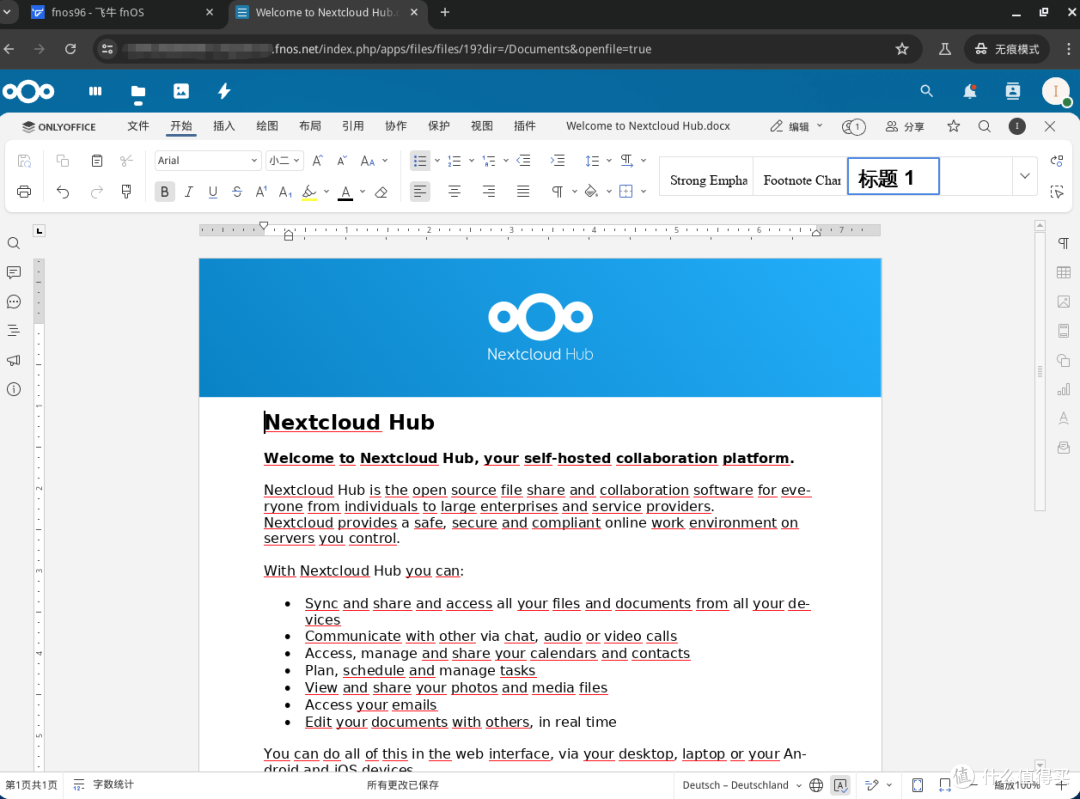Image resolution: width=1080 pixels, height=799 pixels.
Task: Toggle underline formatting
Action: (x=213, y=192)
